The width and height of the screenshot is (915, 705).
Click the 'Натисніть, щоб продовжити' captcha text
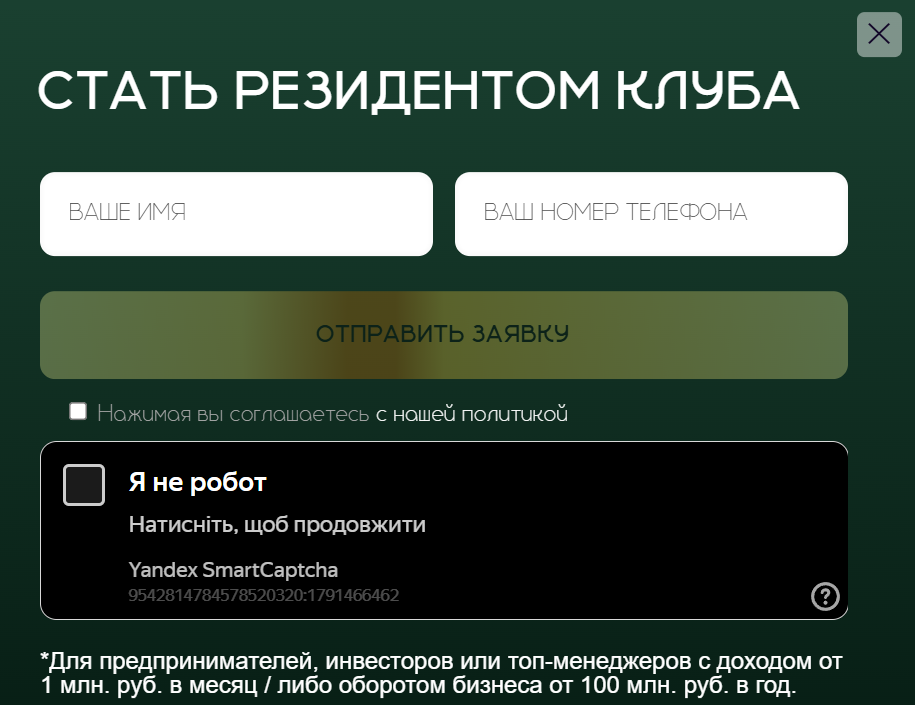[277, 525]
